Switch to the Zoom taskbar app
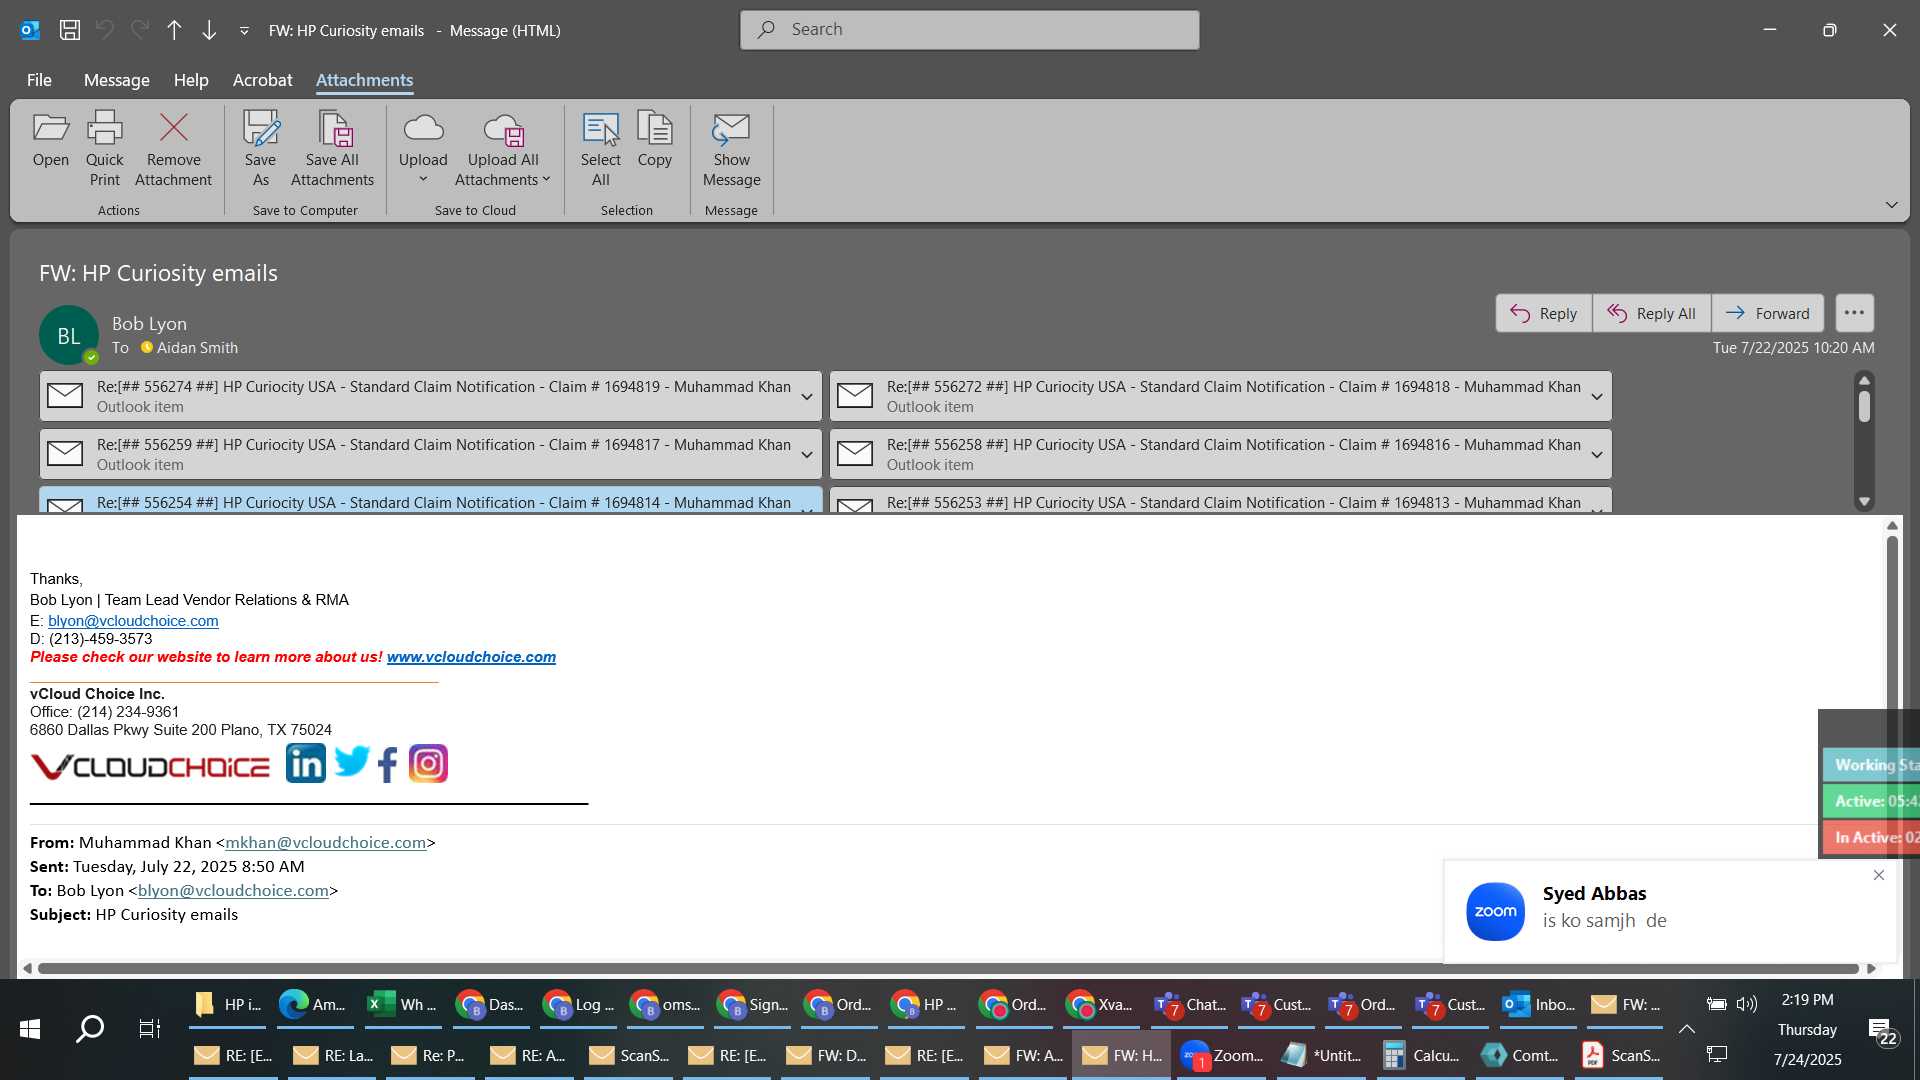Screen dimensions: 1920x1080 [1220, 1055]
